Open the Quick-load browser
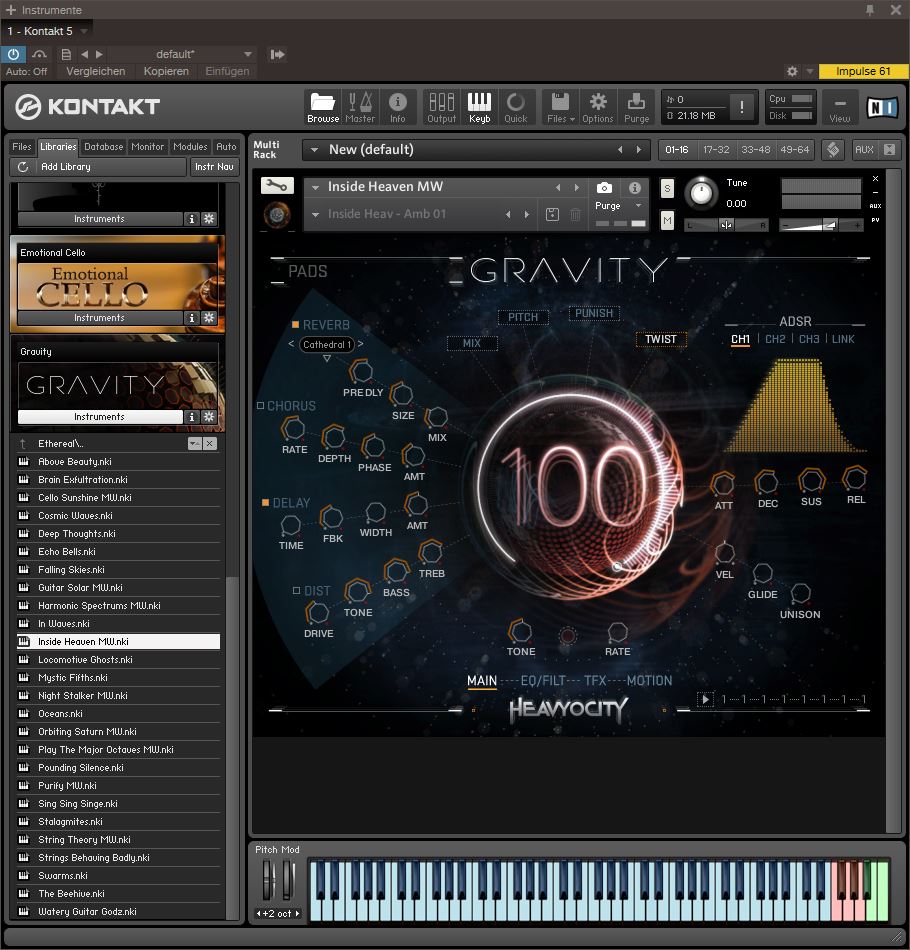Screen dimensions: 910x950 pos(516,107)
